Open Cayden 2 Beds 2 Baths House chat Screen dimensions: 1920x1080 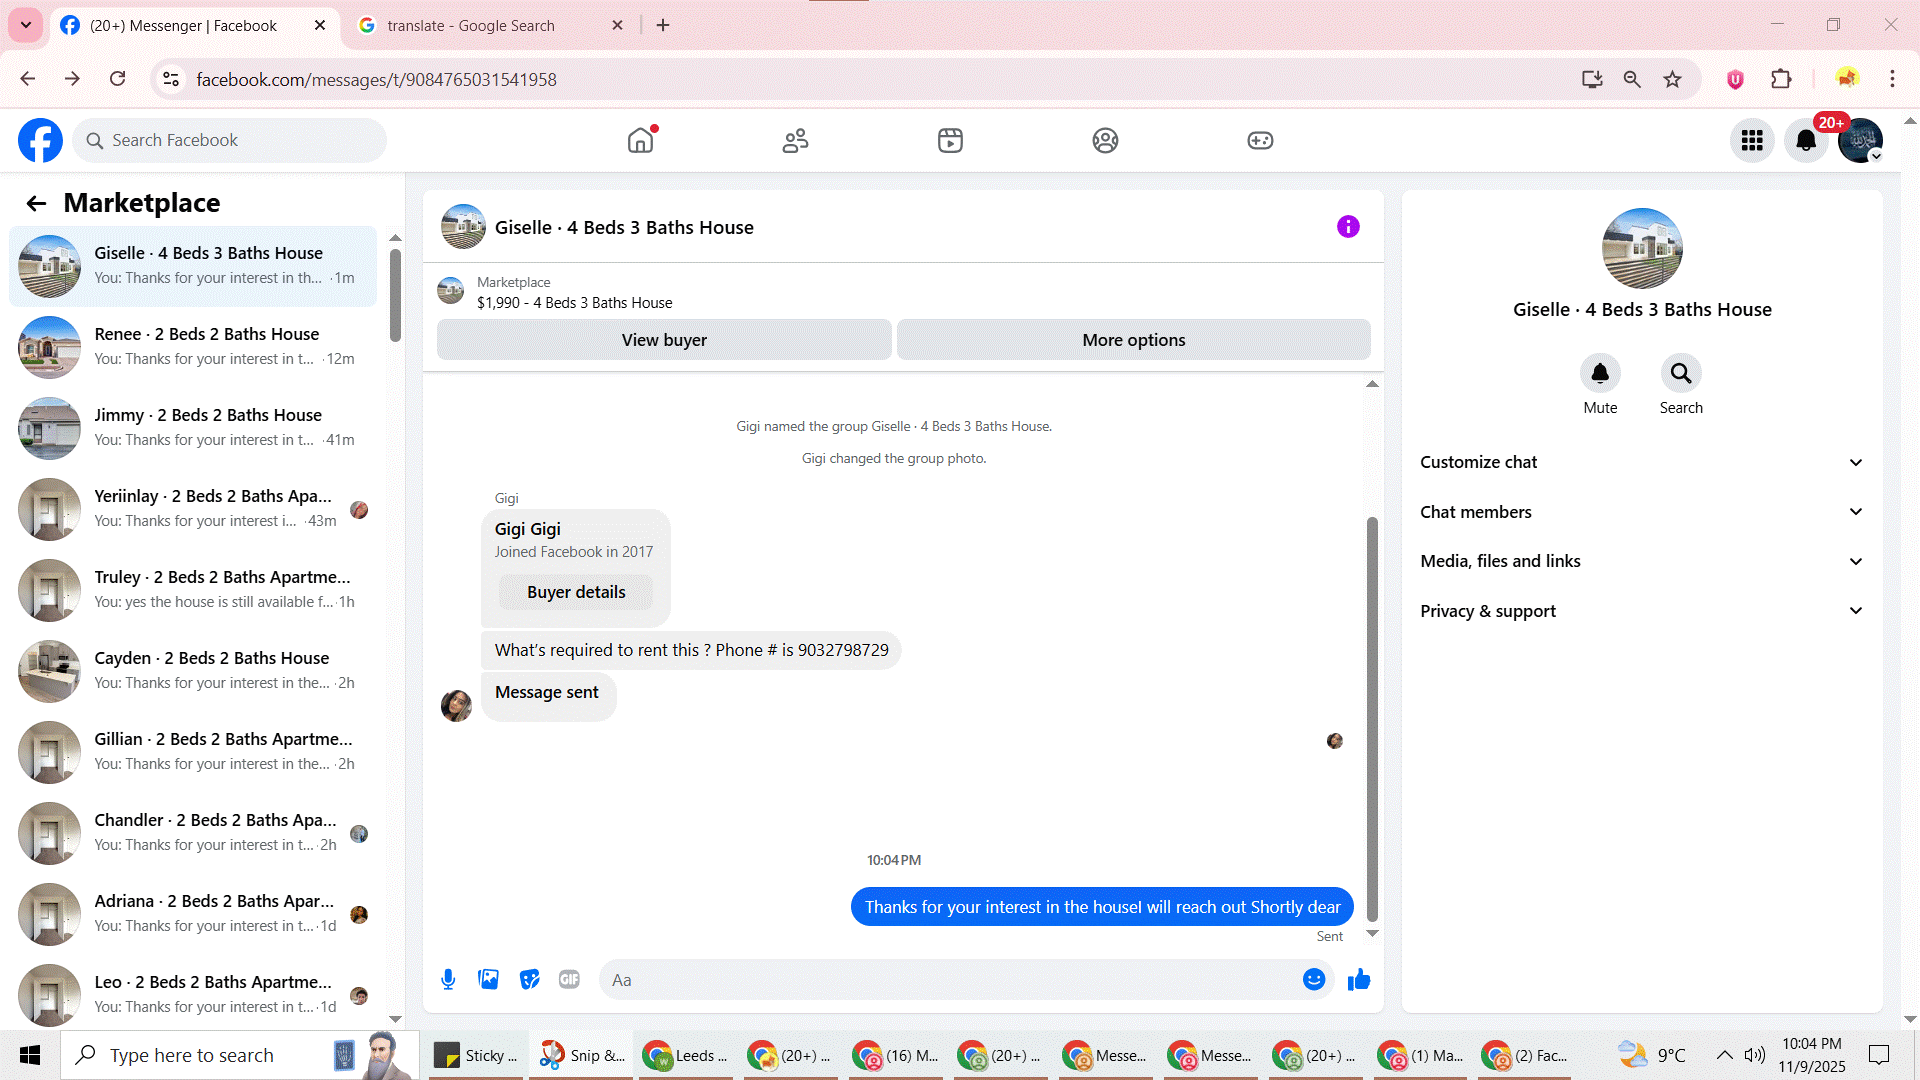193,671
